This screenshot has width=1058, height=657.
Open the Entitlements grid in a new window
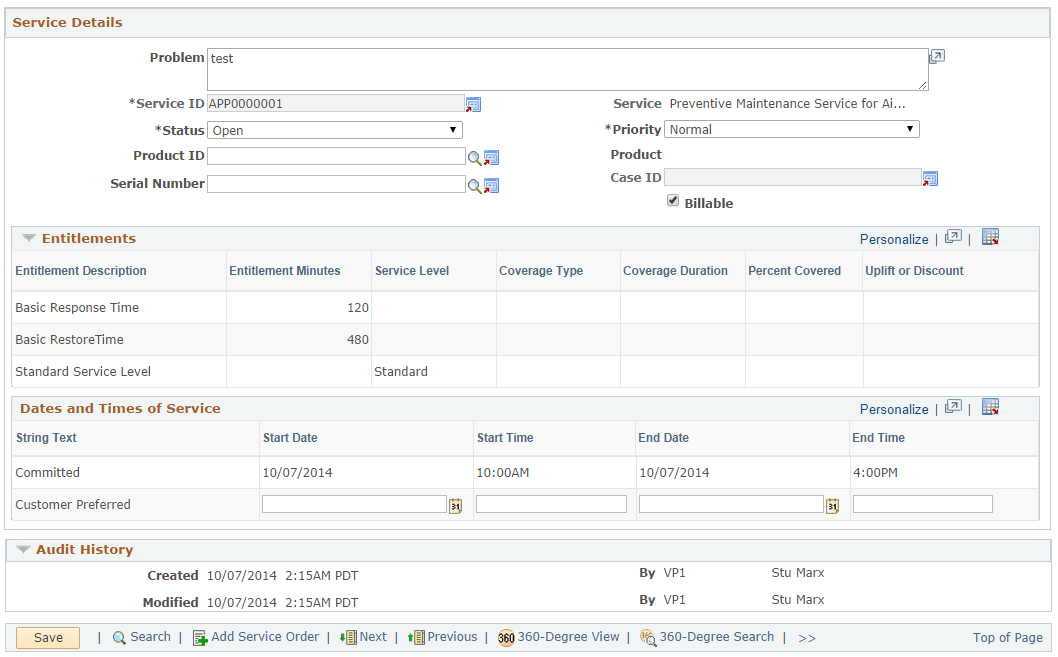pos(953,236)
